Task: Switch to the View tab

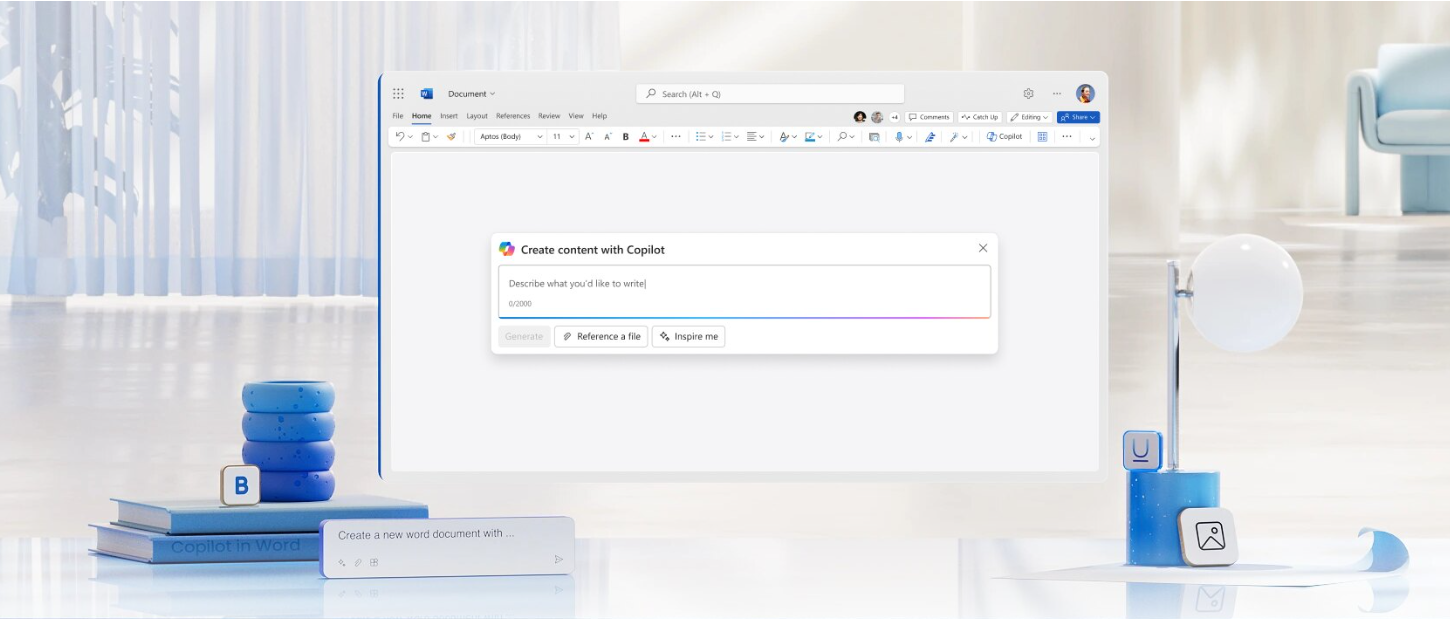Action: pos(577,116)
